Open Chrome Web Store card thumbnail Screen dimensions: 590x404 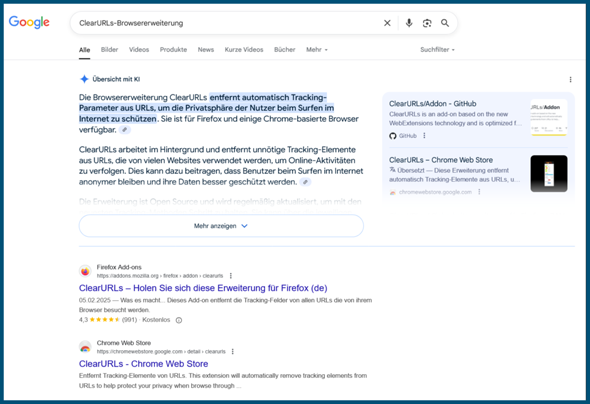click(x=549, y=174)
